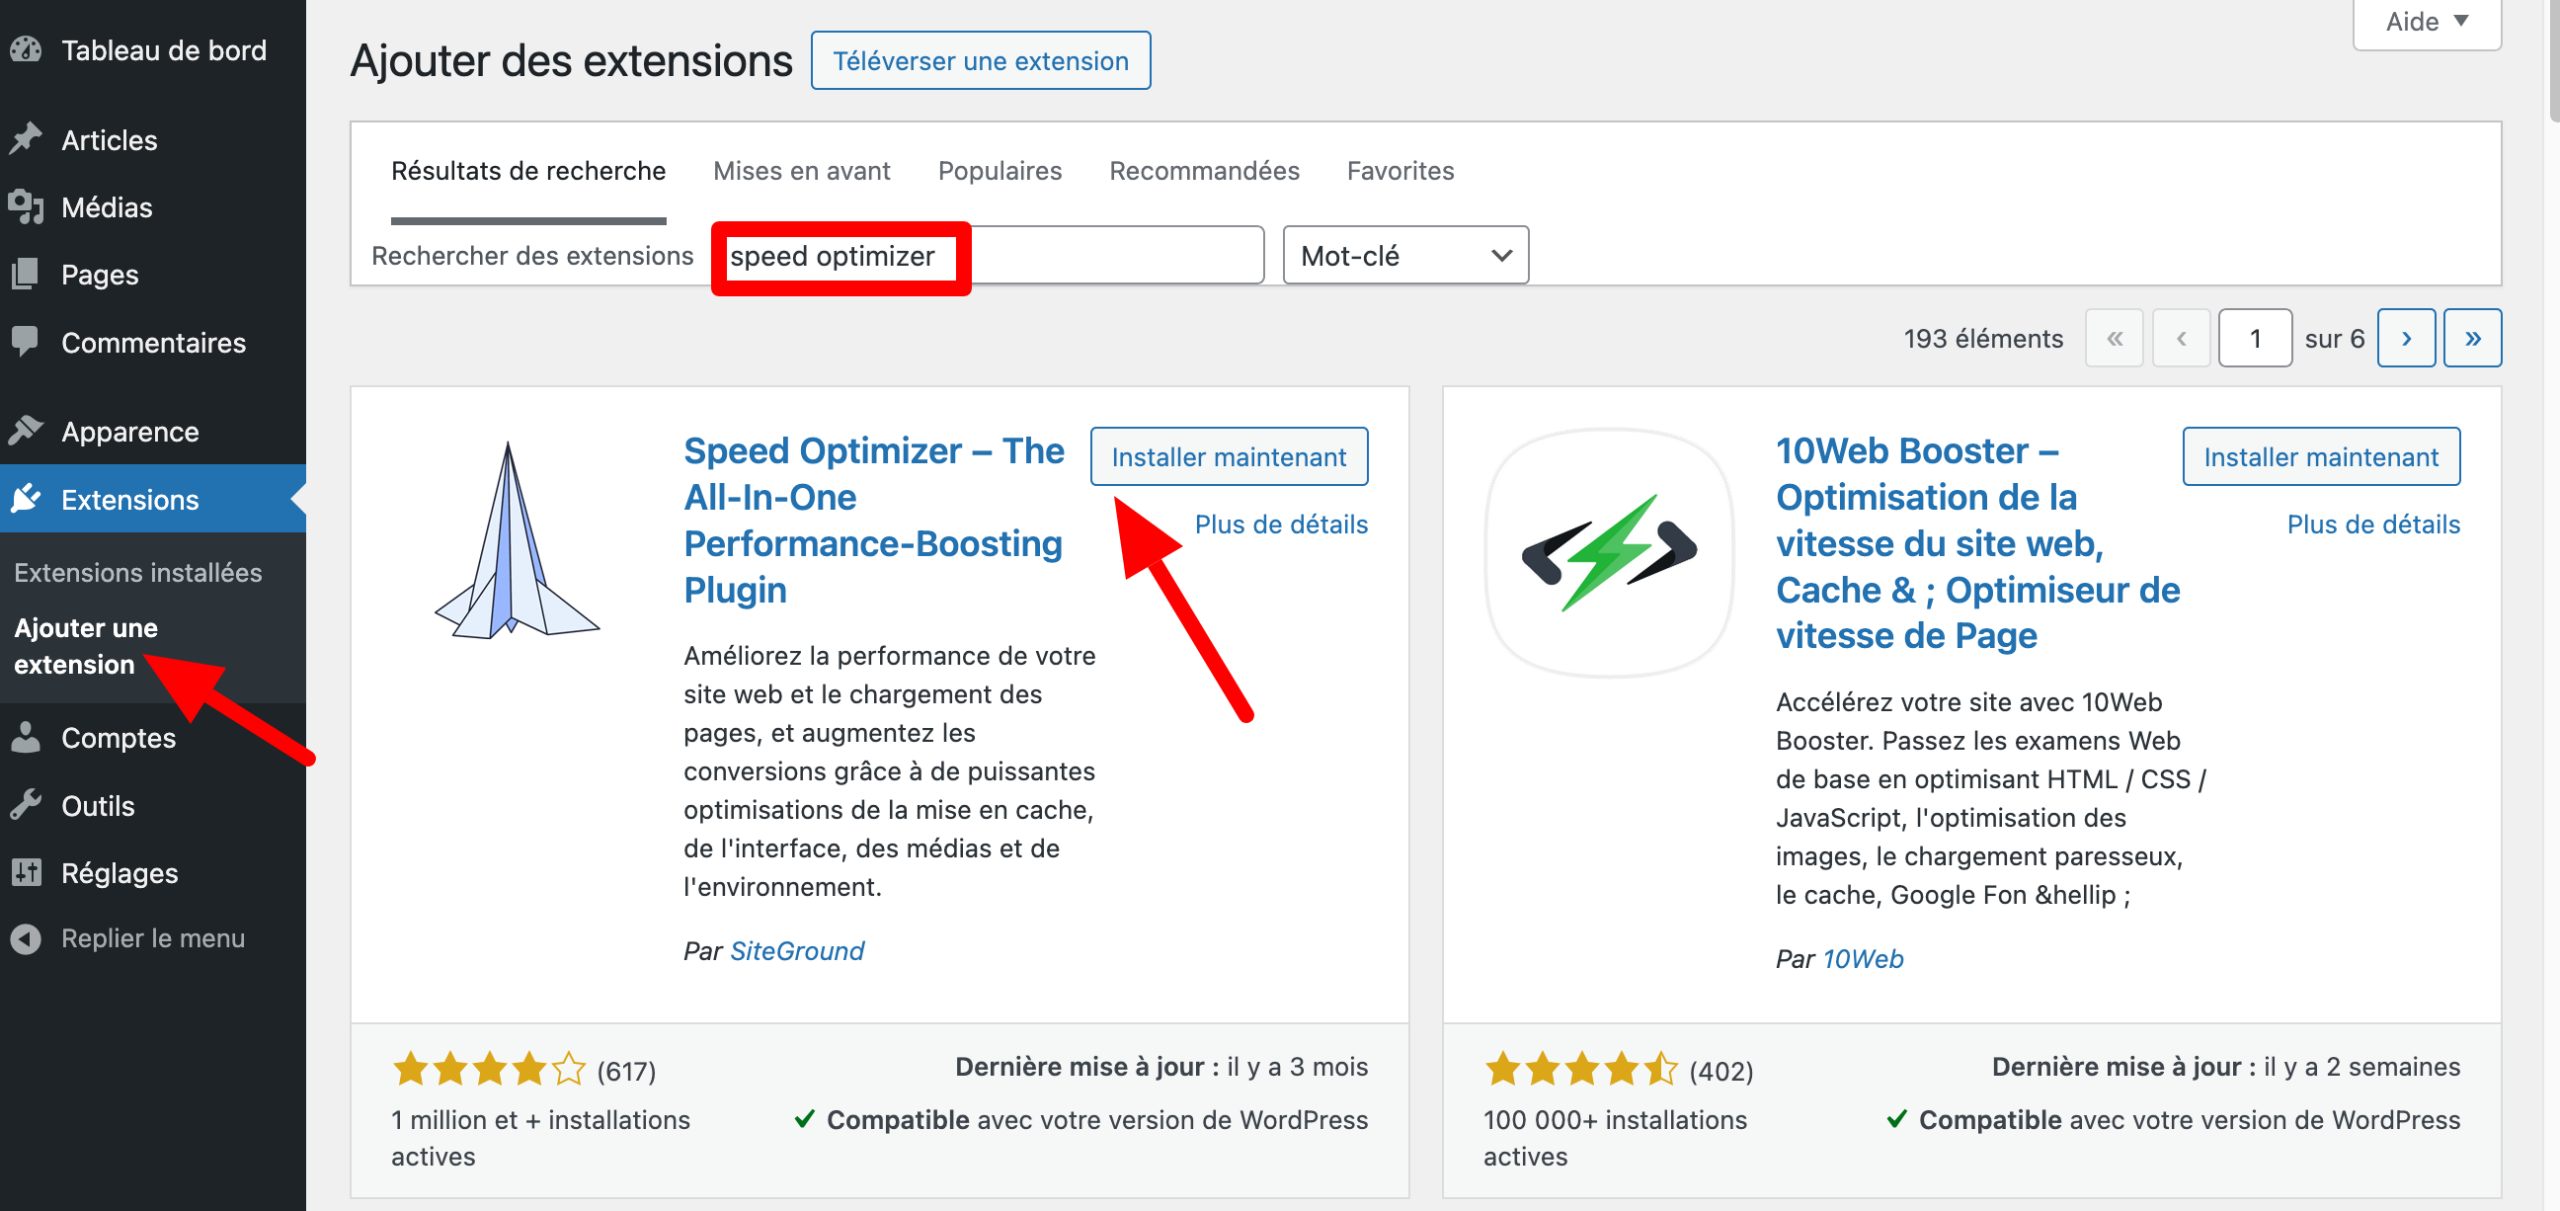Select Ajouter une extension submenu
The image size is (2560, 1211).
(x=86, y=646)
